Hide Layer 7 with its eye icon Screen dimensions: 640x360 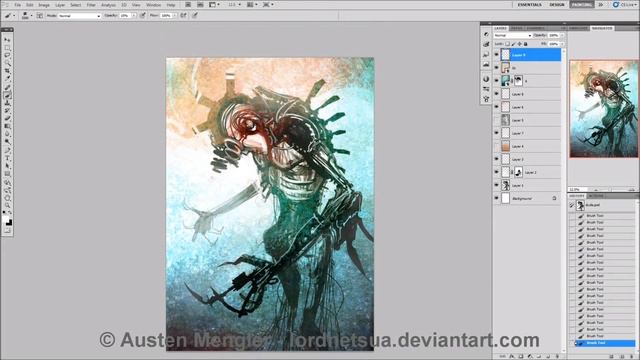click(x=497, y=133)
